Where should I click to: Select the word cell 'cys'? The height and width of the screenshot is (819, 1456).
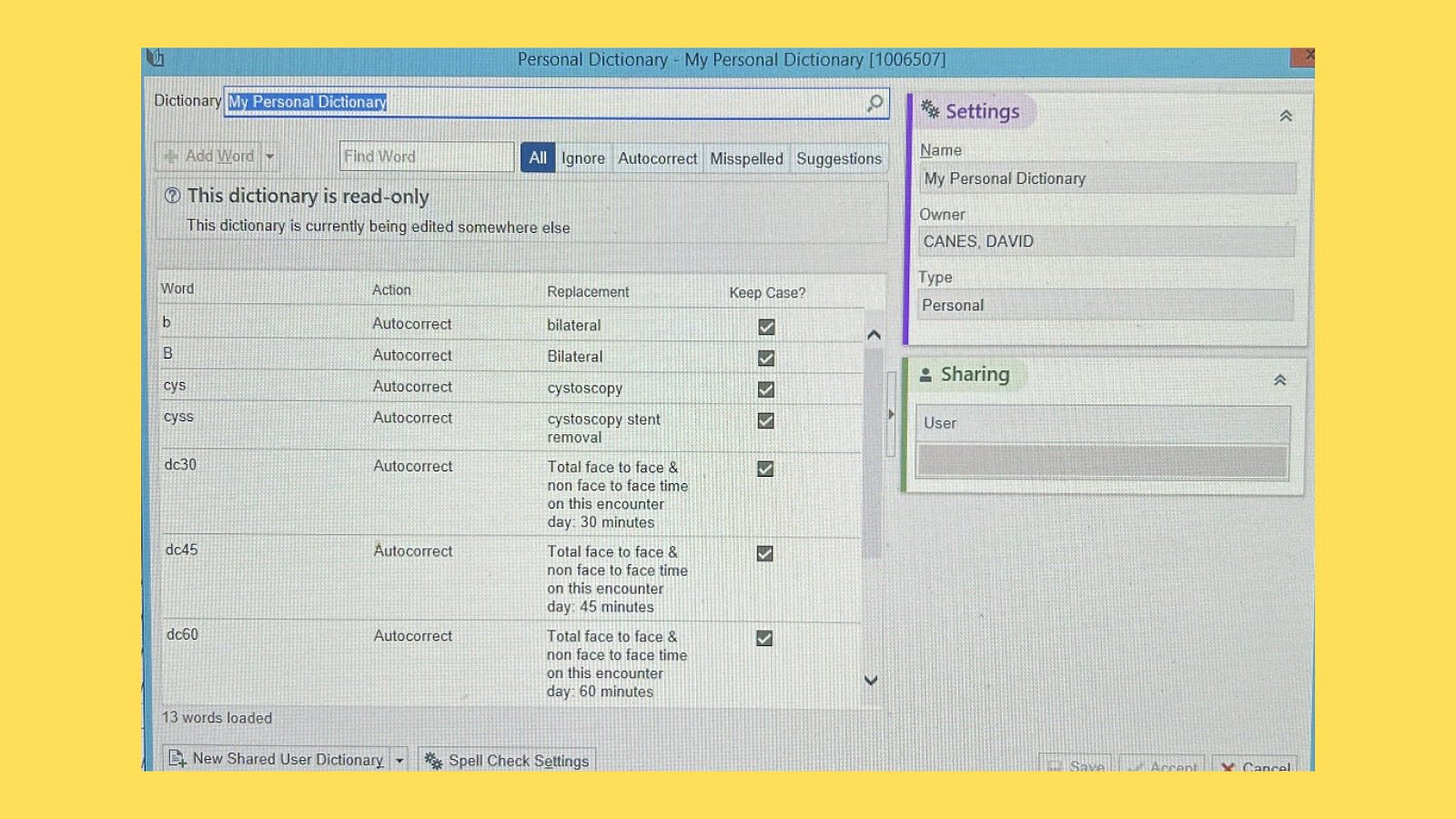[175, 386]
